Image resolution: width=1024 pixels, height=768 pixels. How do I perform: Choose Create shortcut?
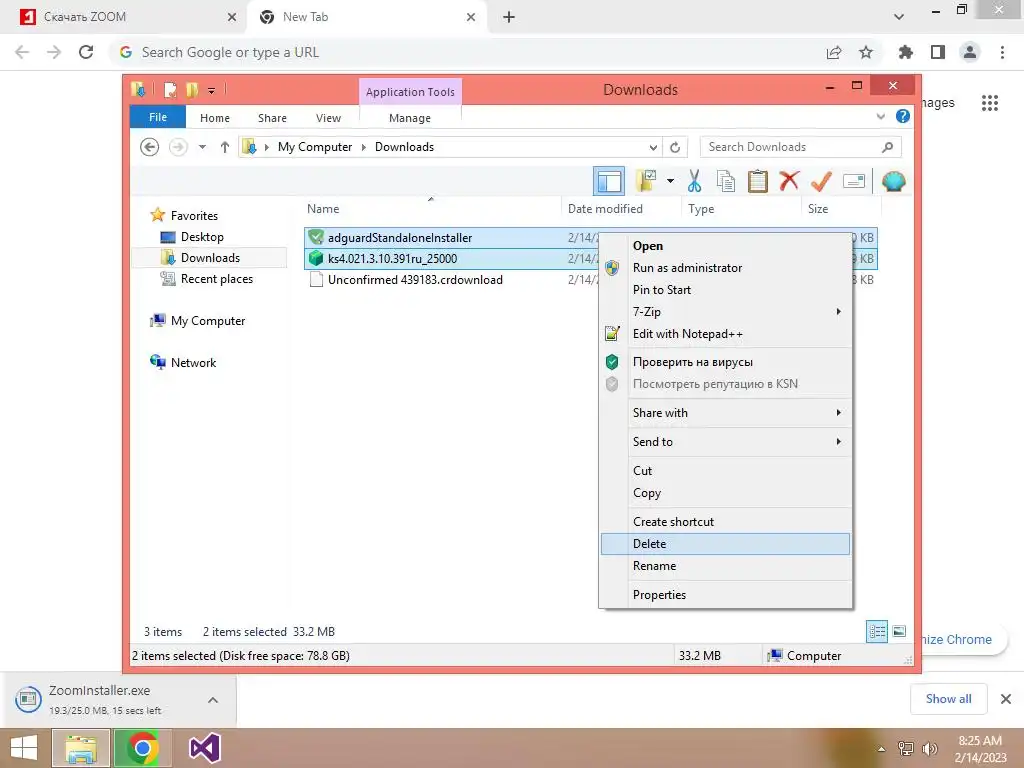click(725, 521)
